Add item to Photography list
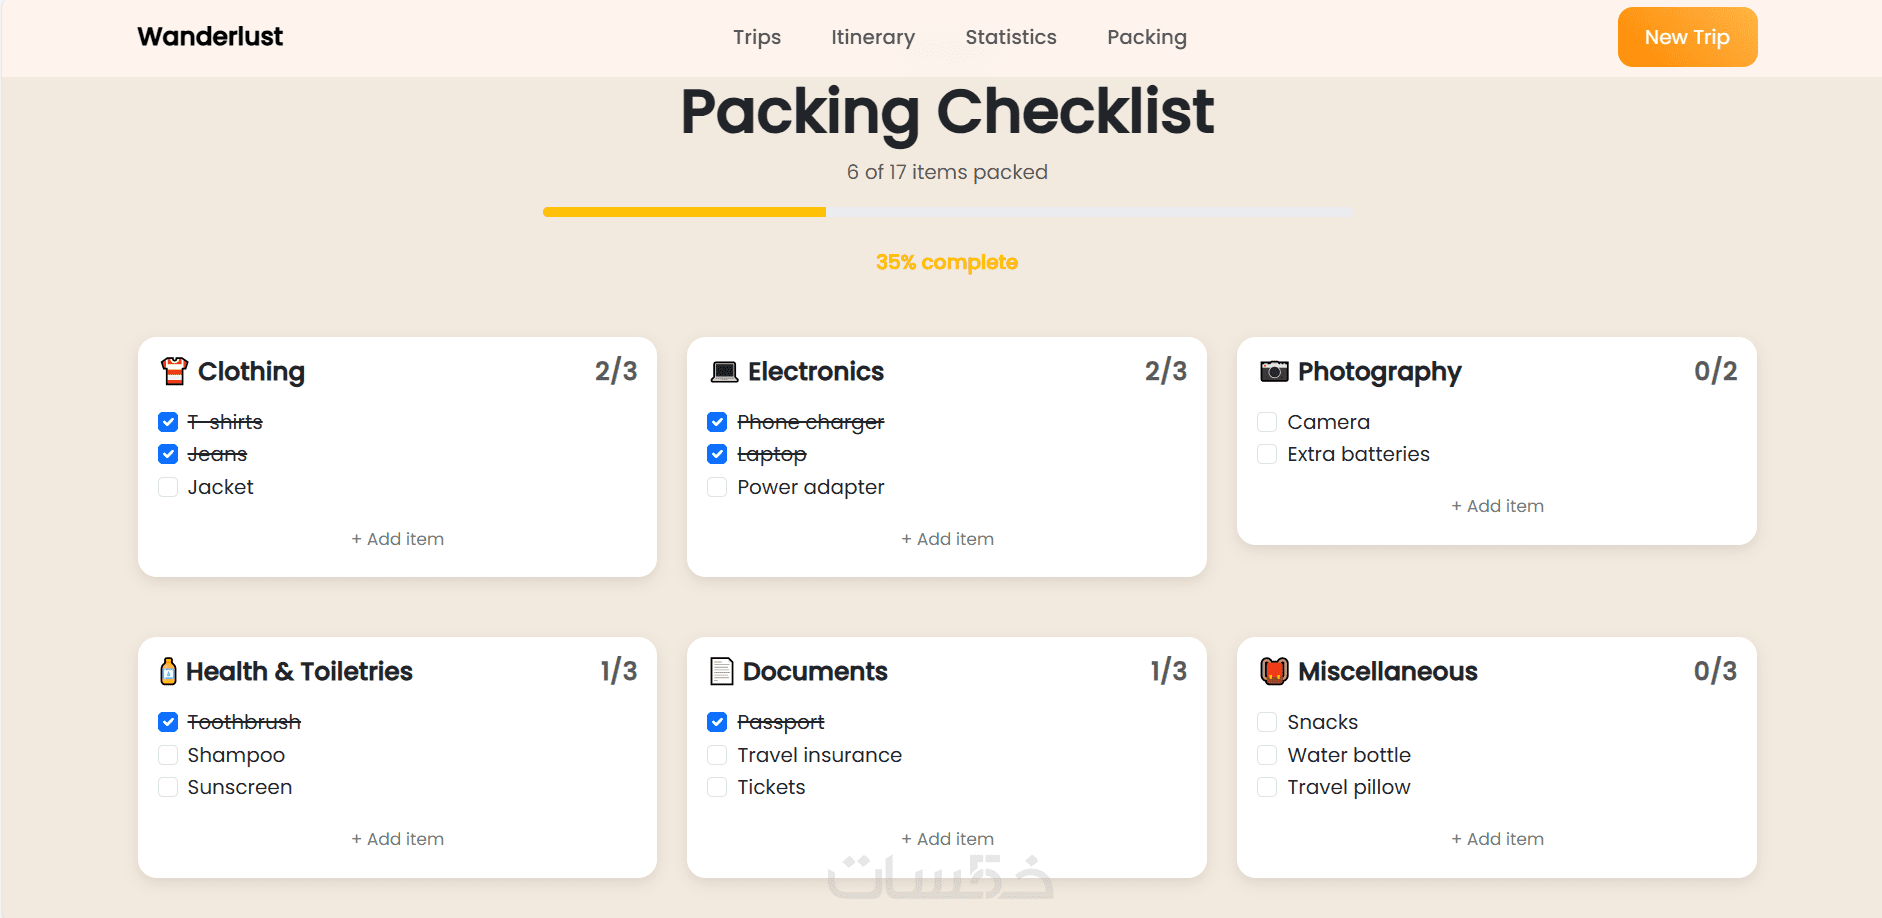This screenshot has width=1882, height=918. click(x=1497, y=506)
